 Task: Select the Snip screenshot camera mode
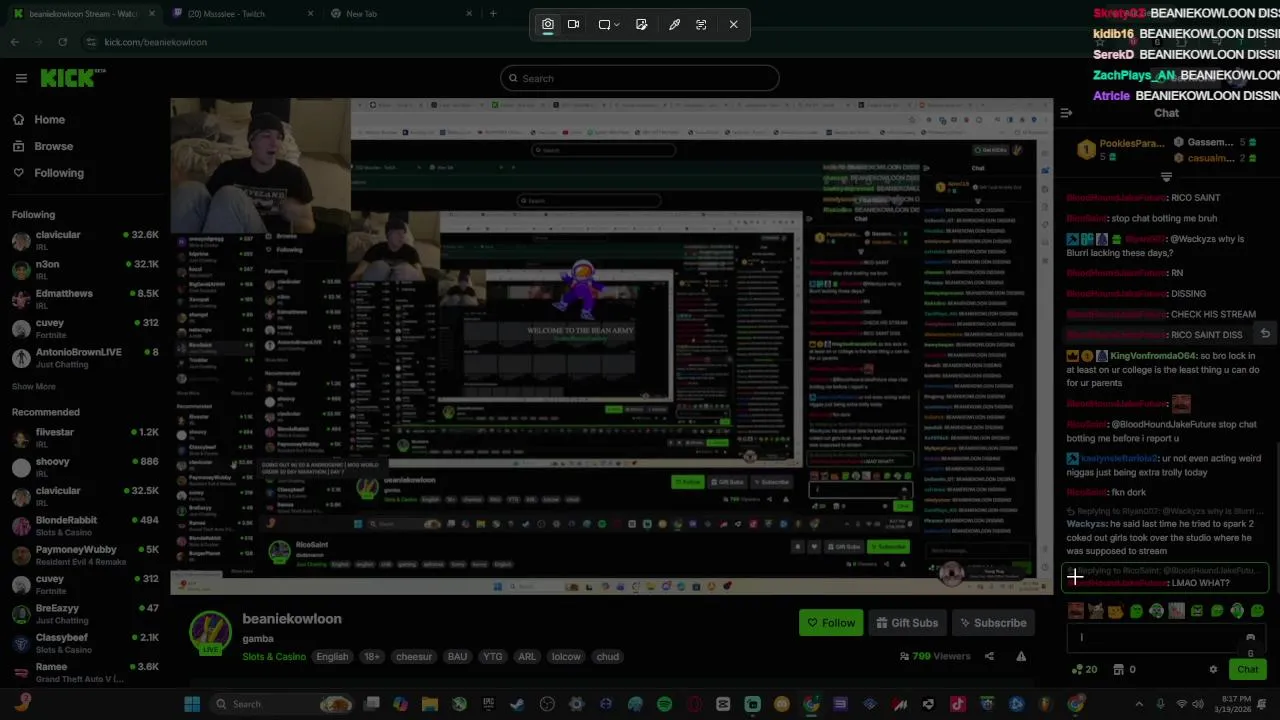click(548, 24)
